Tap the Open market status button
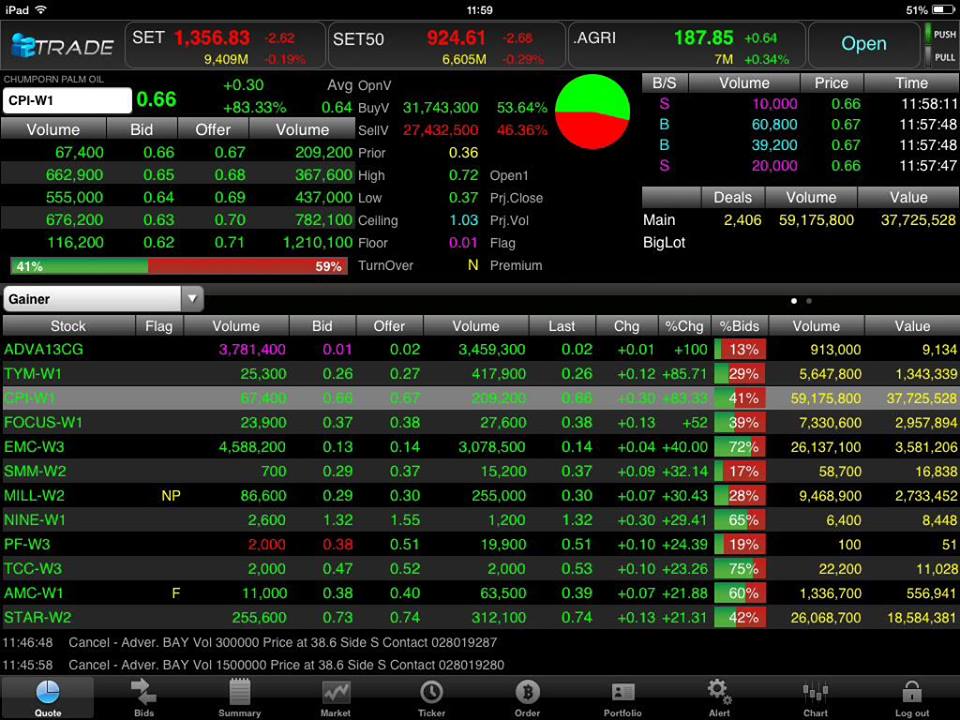This screenshot has height=720, width=960. coord(863,44)
